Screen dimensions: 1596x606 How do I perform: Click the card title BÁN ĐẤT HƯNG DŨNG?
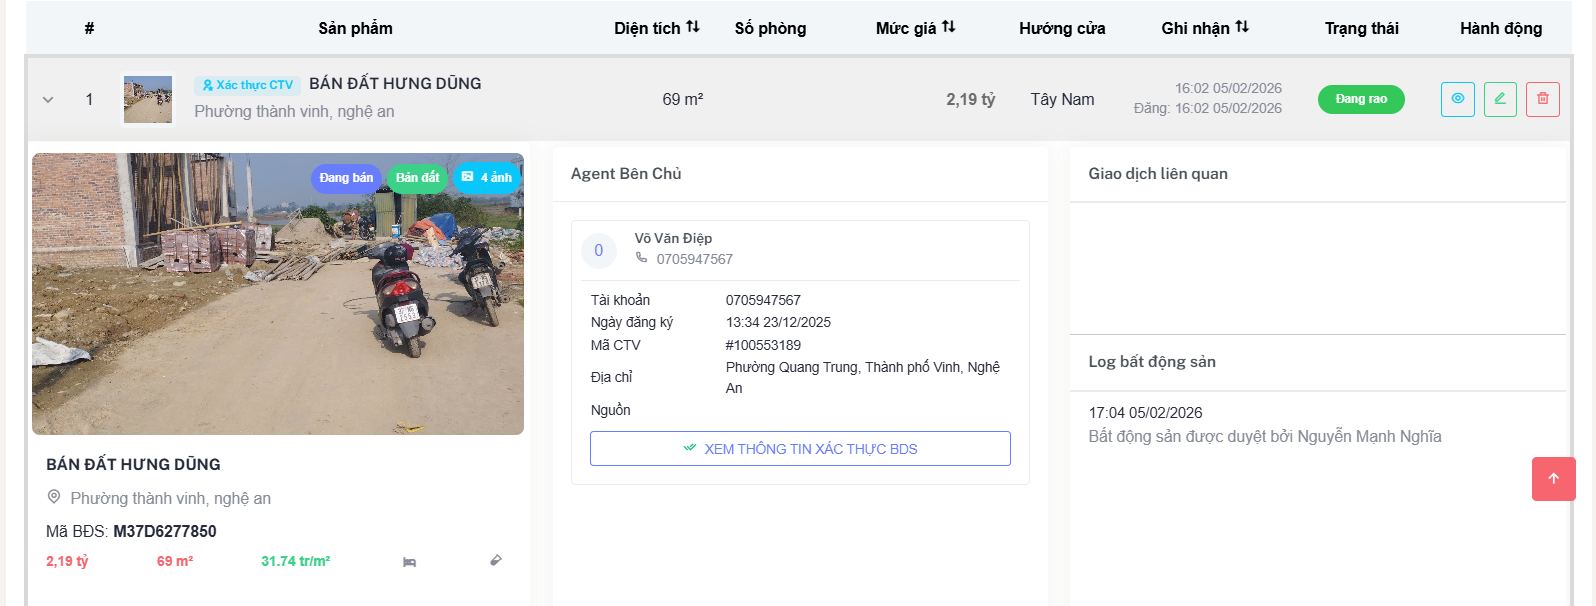coord(133,465)
